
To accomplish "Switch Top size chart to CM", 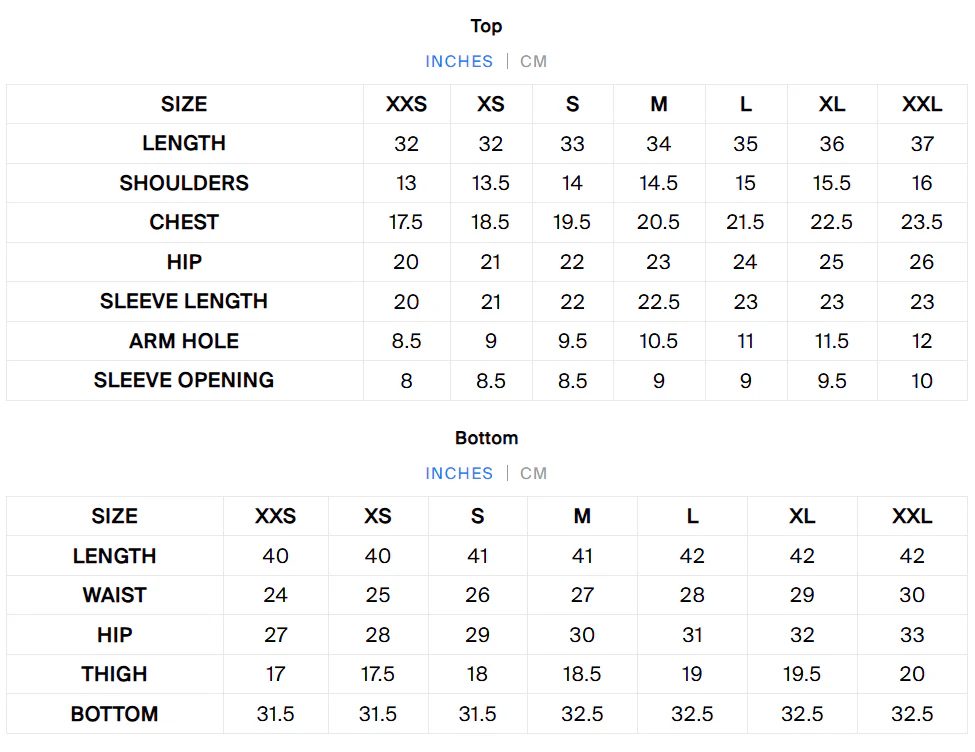I will click(x=533, y=61).
